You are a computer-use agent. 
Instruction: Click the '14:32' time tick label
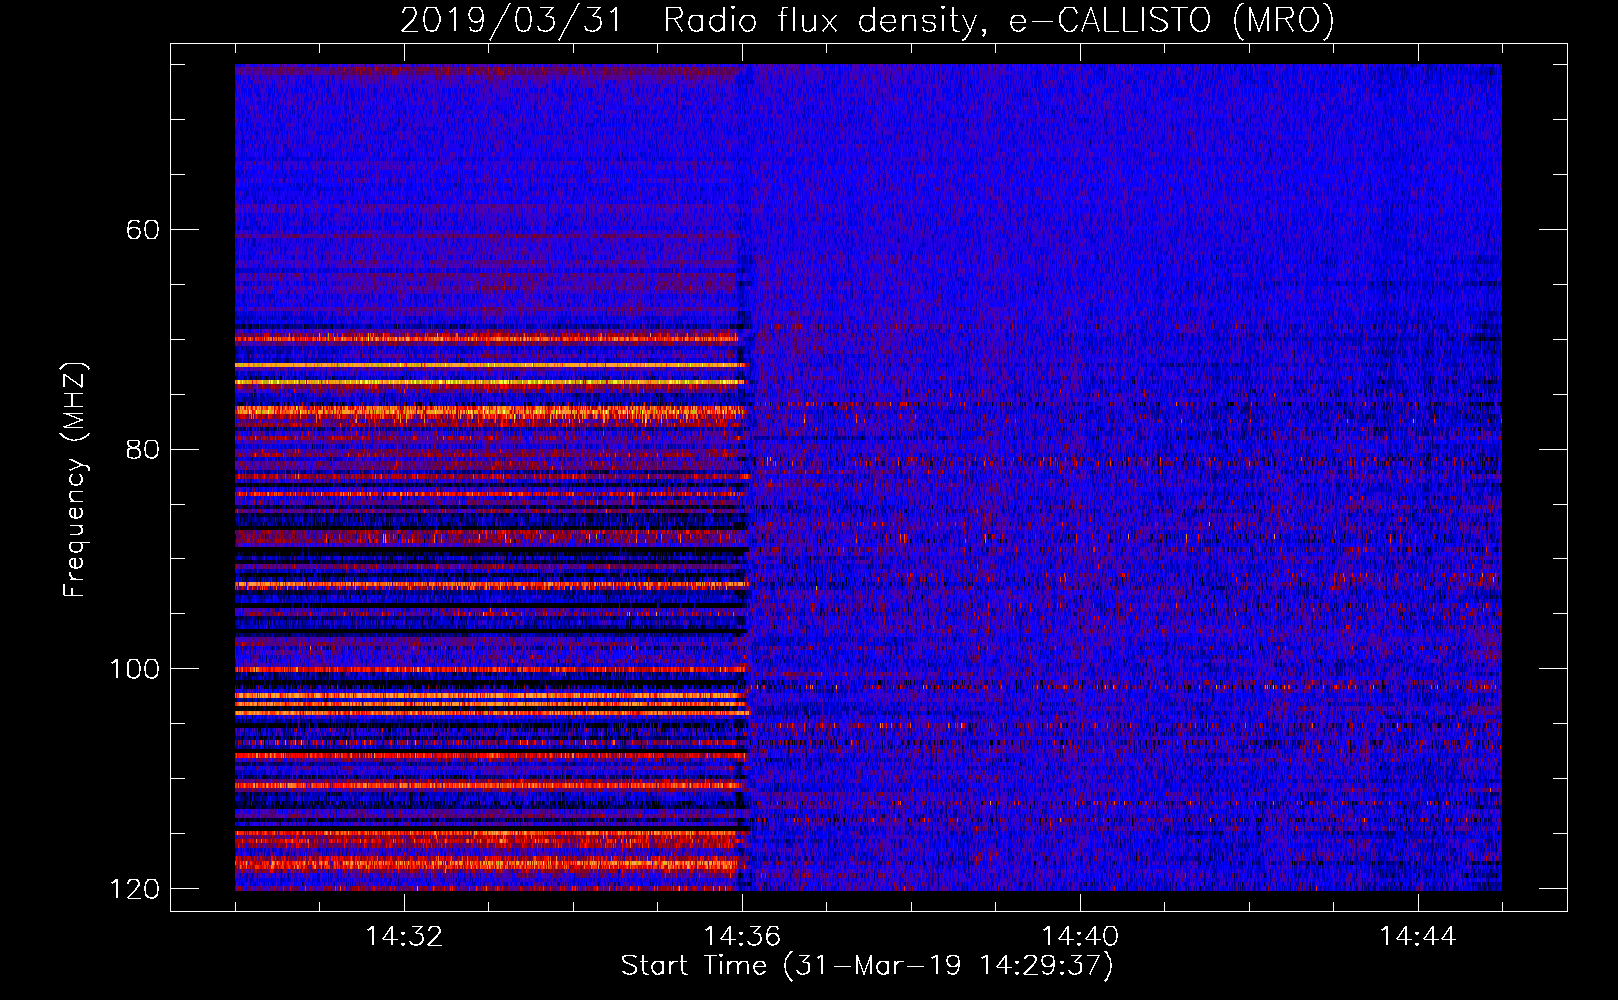404,937
